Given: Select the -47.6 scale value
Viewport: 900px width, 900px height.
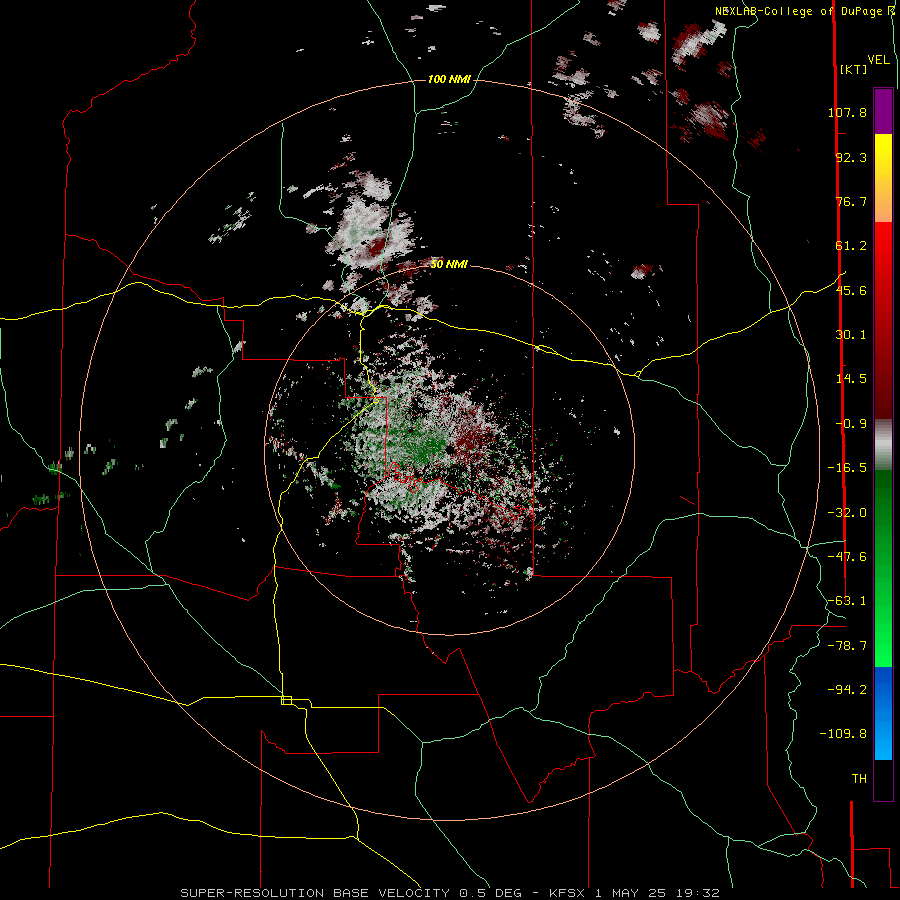Looking at the screenshot, I should pos(847,557).
